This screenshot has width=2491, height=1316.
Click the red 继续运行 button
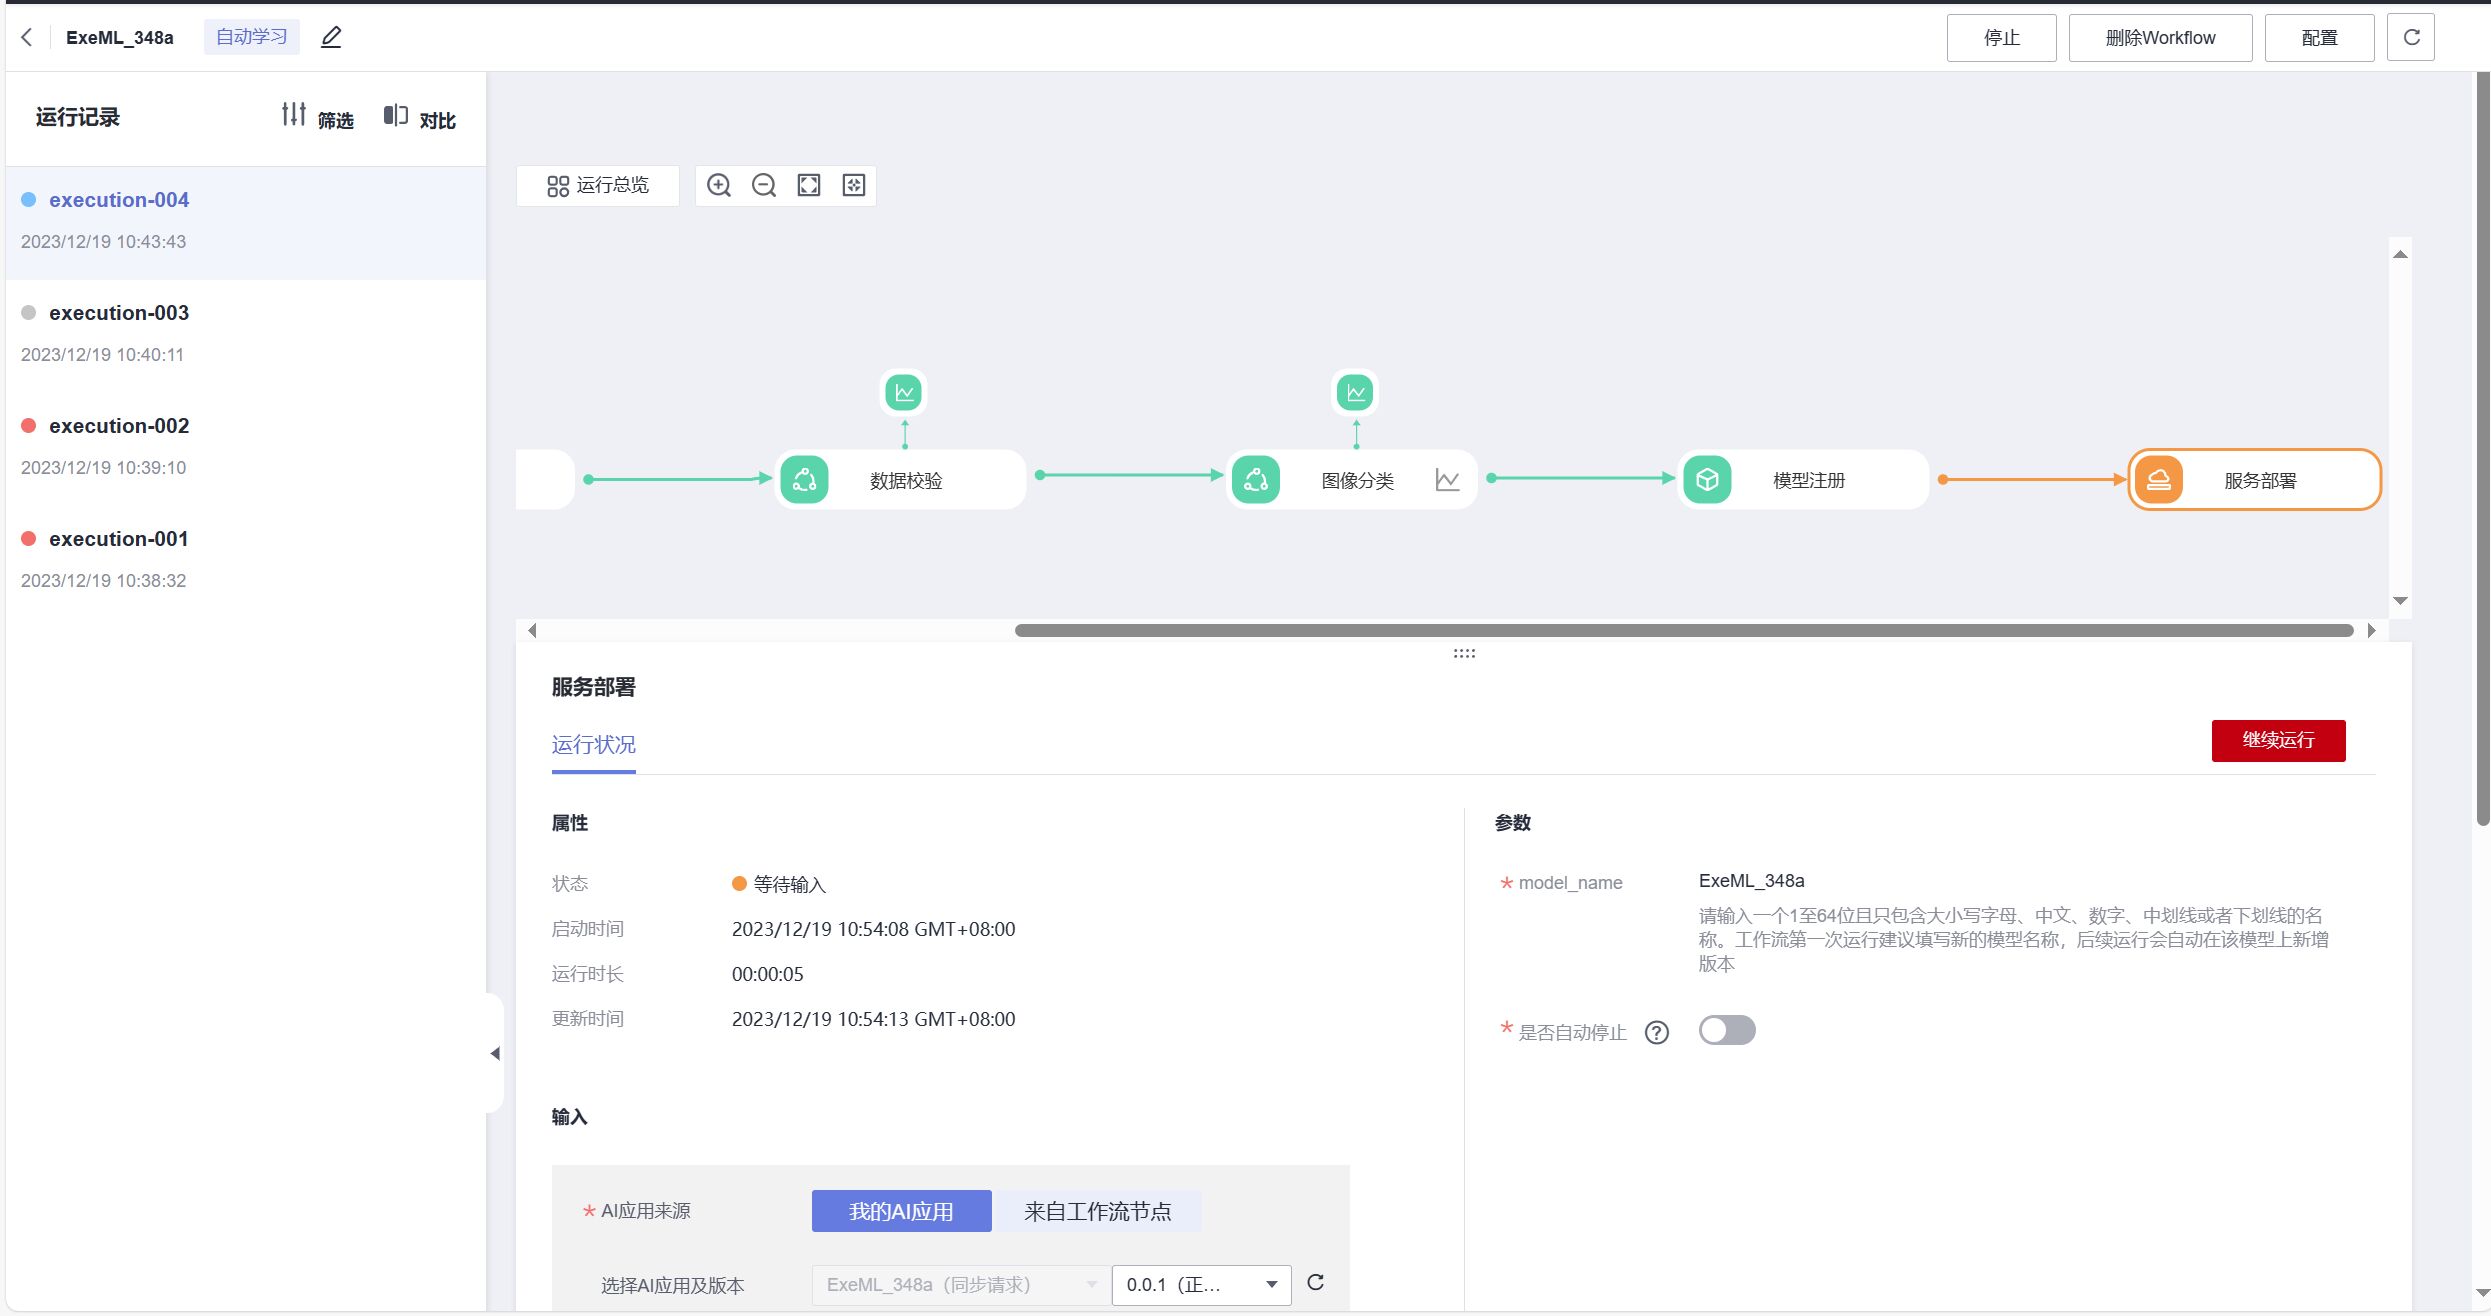coord(2278,740)
